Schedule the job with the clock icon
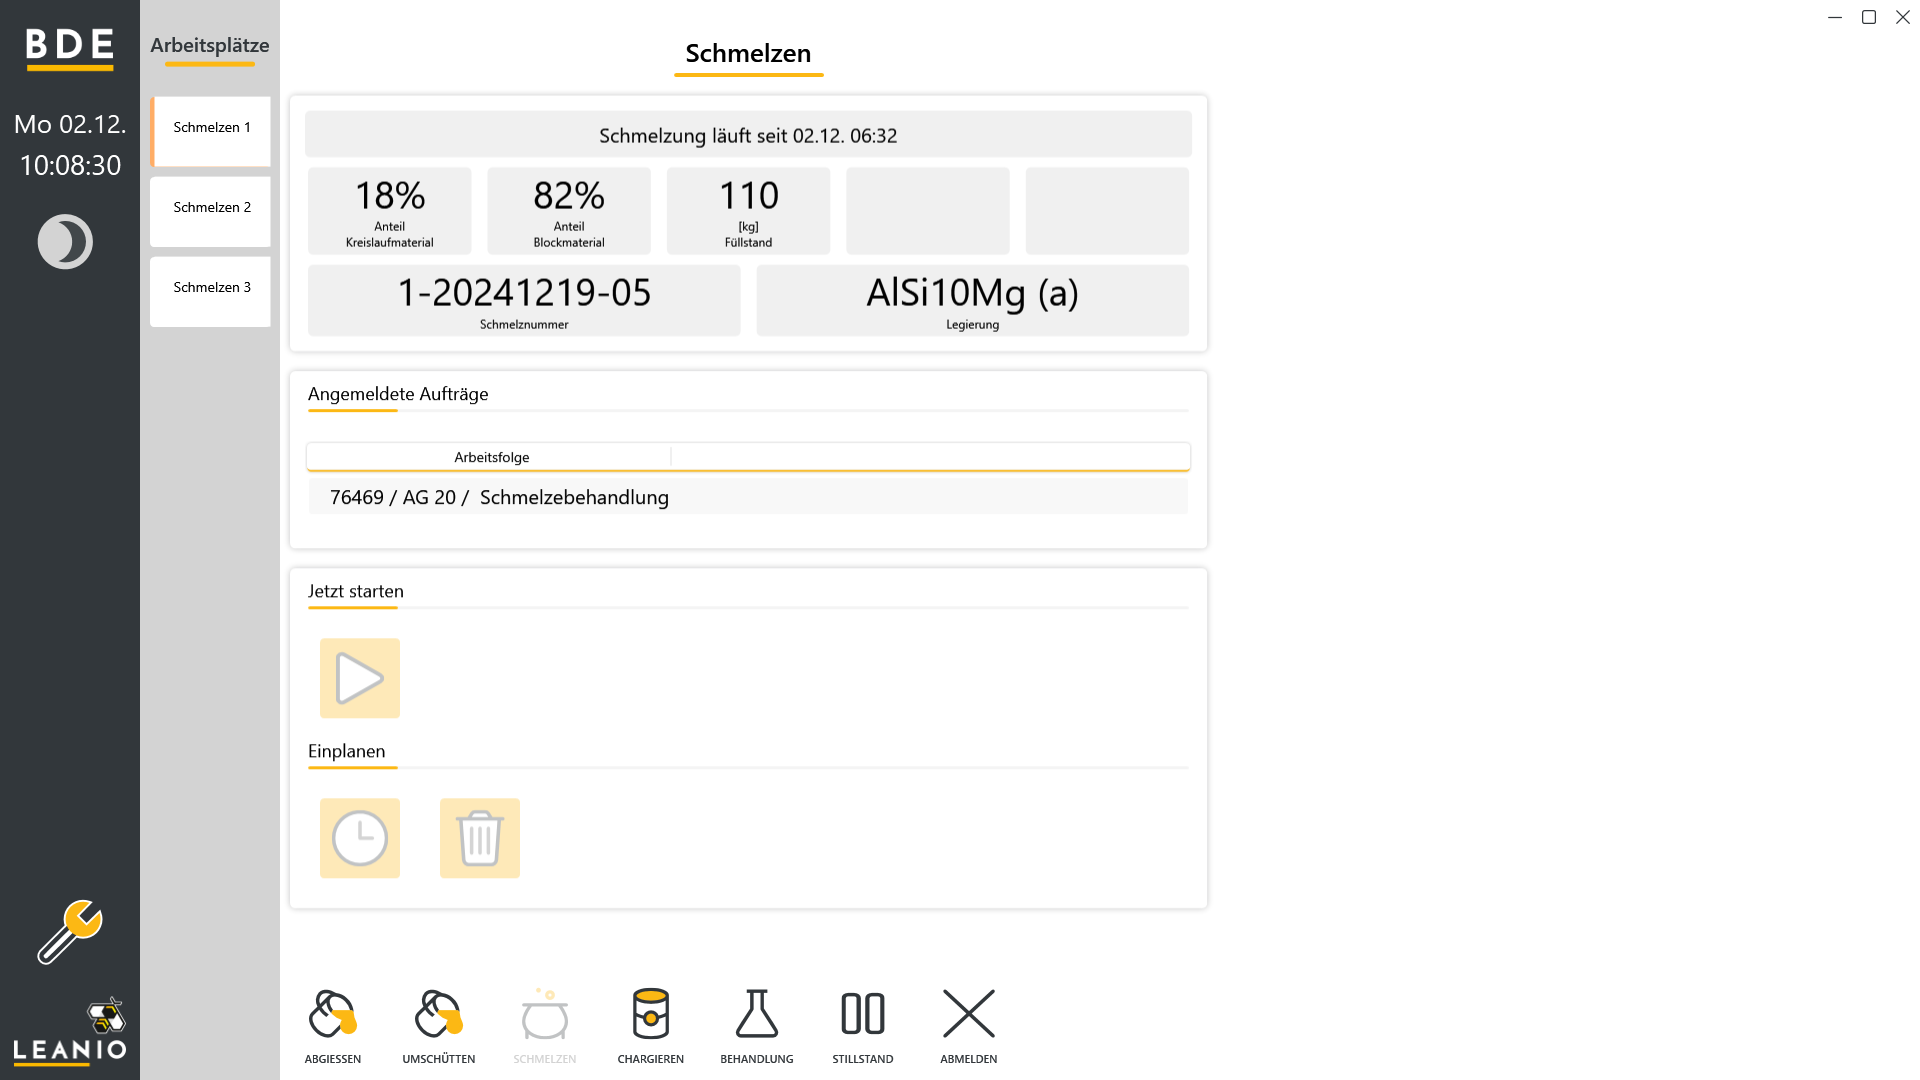Viewport: 1920px width, 1080px height. (x=360, y=838)
